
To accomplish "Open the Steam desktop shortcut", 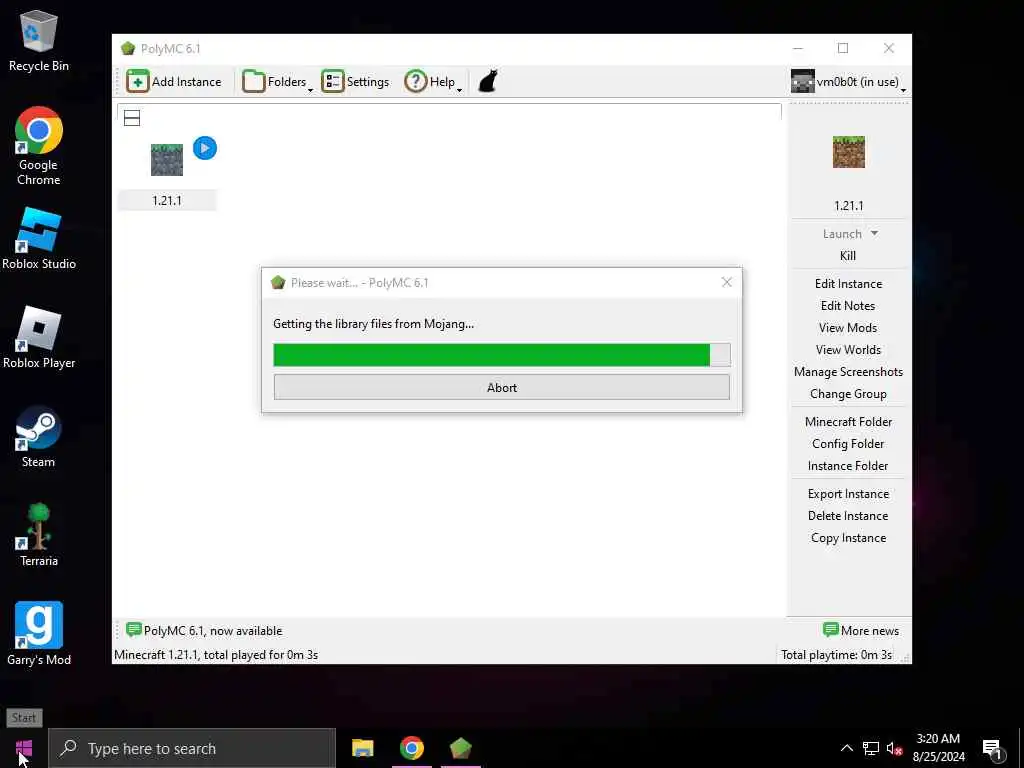I will 39,437.
